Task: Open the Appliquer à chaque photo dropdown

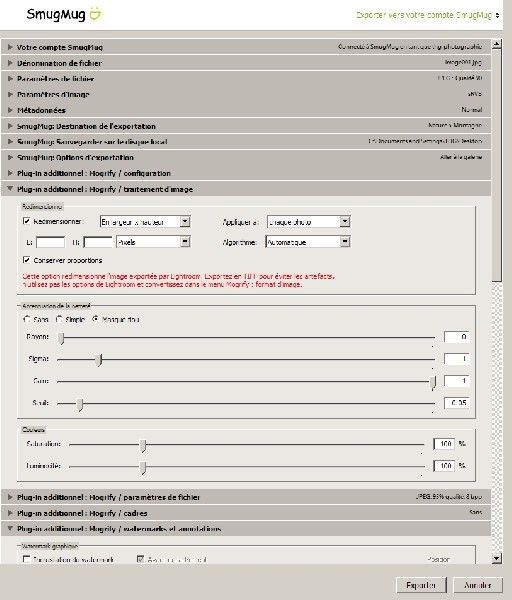Action: (x=308, y=222)
